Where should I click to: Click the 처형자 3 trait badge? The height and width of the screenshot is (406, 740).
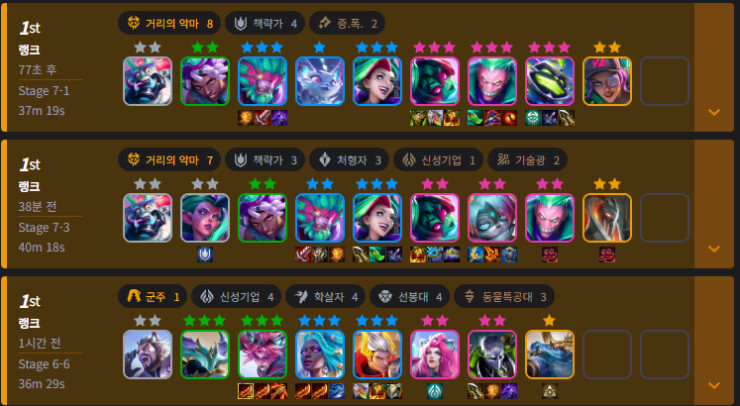[349, 160]
